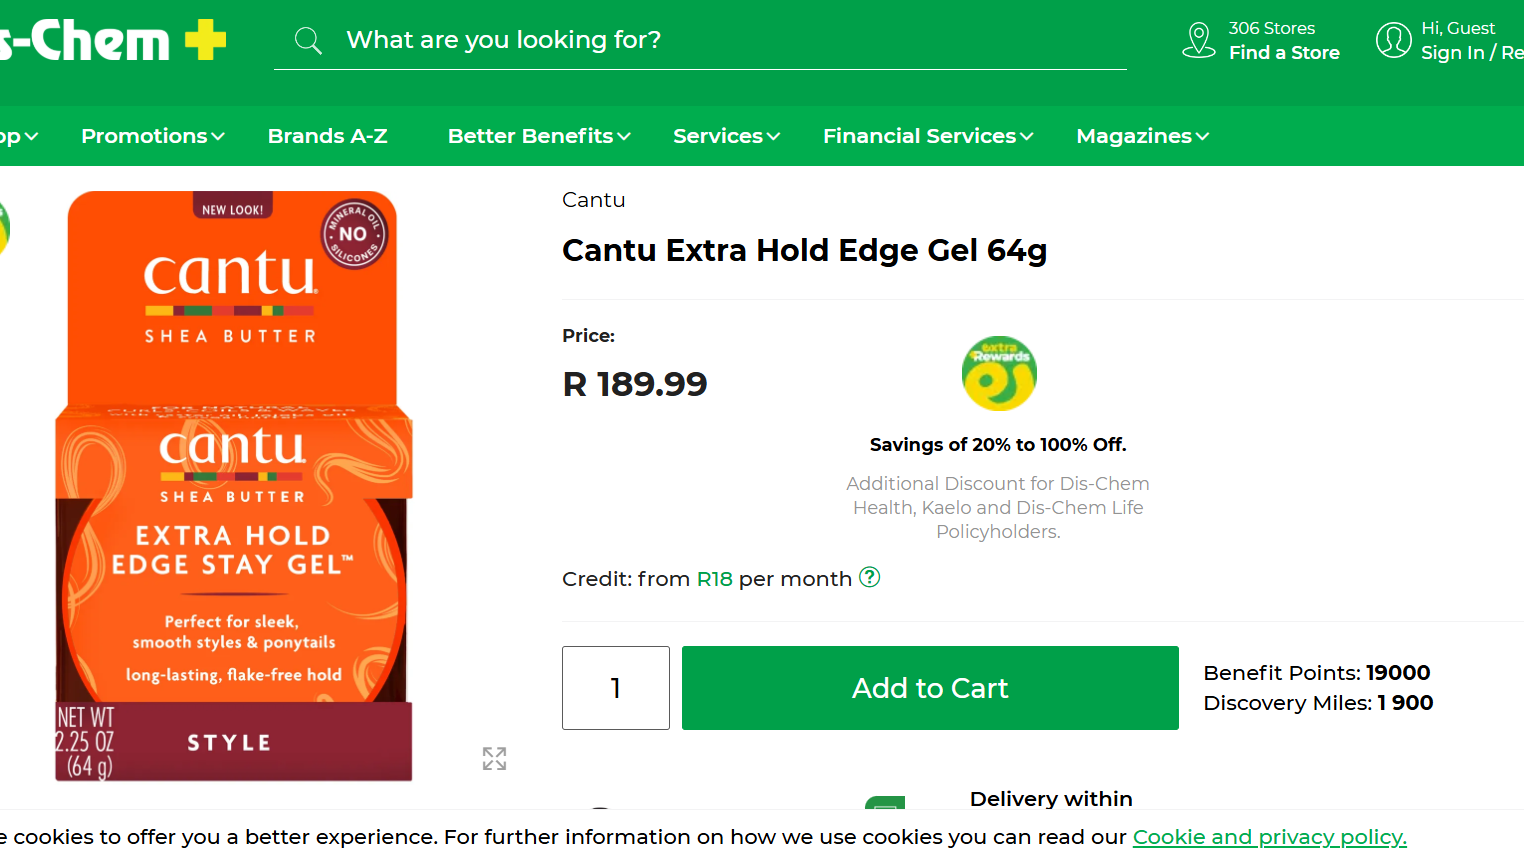The height and width of the screenshot is (857, 1524).
Task: Click the Cantu Edge Gel product image
Action: [x=233, y=487]
